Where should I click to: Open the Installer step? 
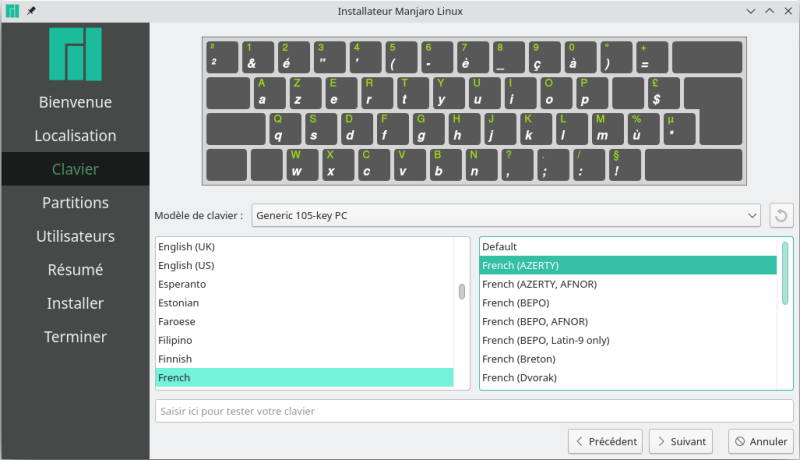76,303
